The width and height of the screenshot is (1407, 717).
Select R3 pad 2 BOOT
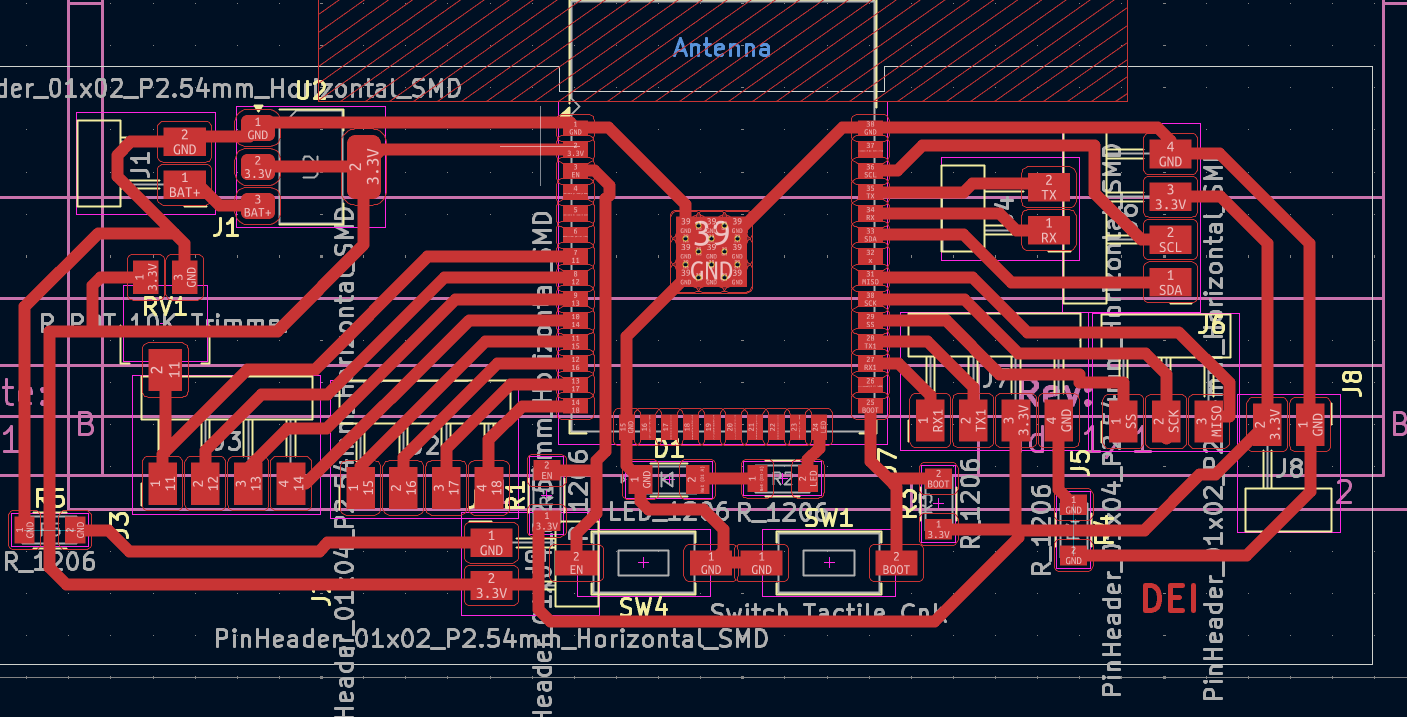pyautogui.click(x=938, y=479)
